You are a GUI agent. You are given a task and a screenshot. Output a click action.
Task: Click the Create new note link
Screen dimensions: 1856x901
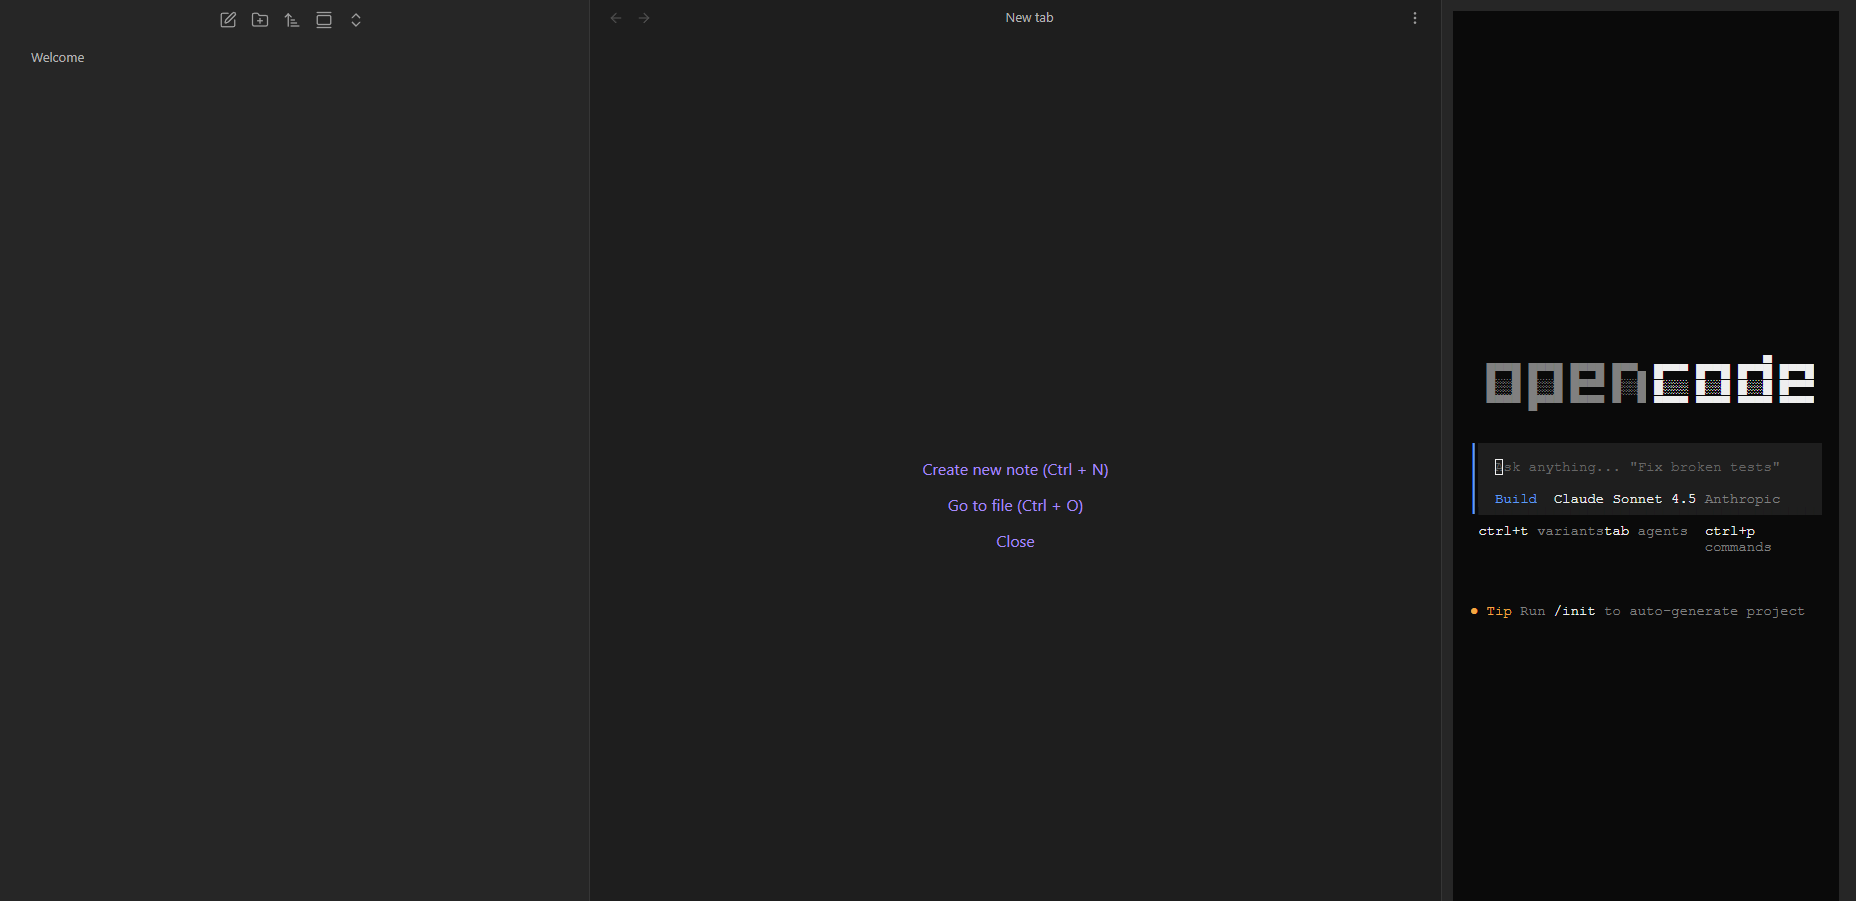1015,470
